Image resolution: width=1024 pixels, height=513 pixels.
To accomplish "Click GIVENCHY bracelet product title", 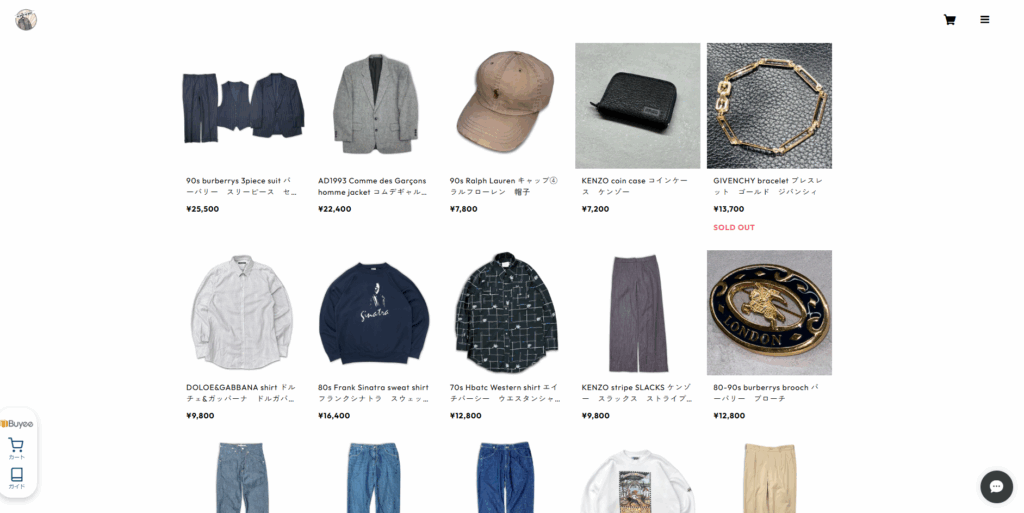I will (768, 186).
